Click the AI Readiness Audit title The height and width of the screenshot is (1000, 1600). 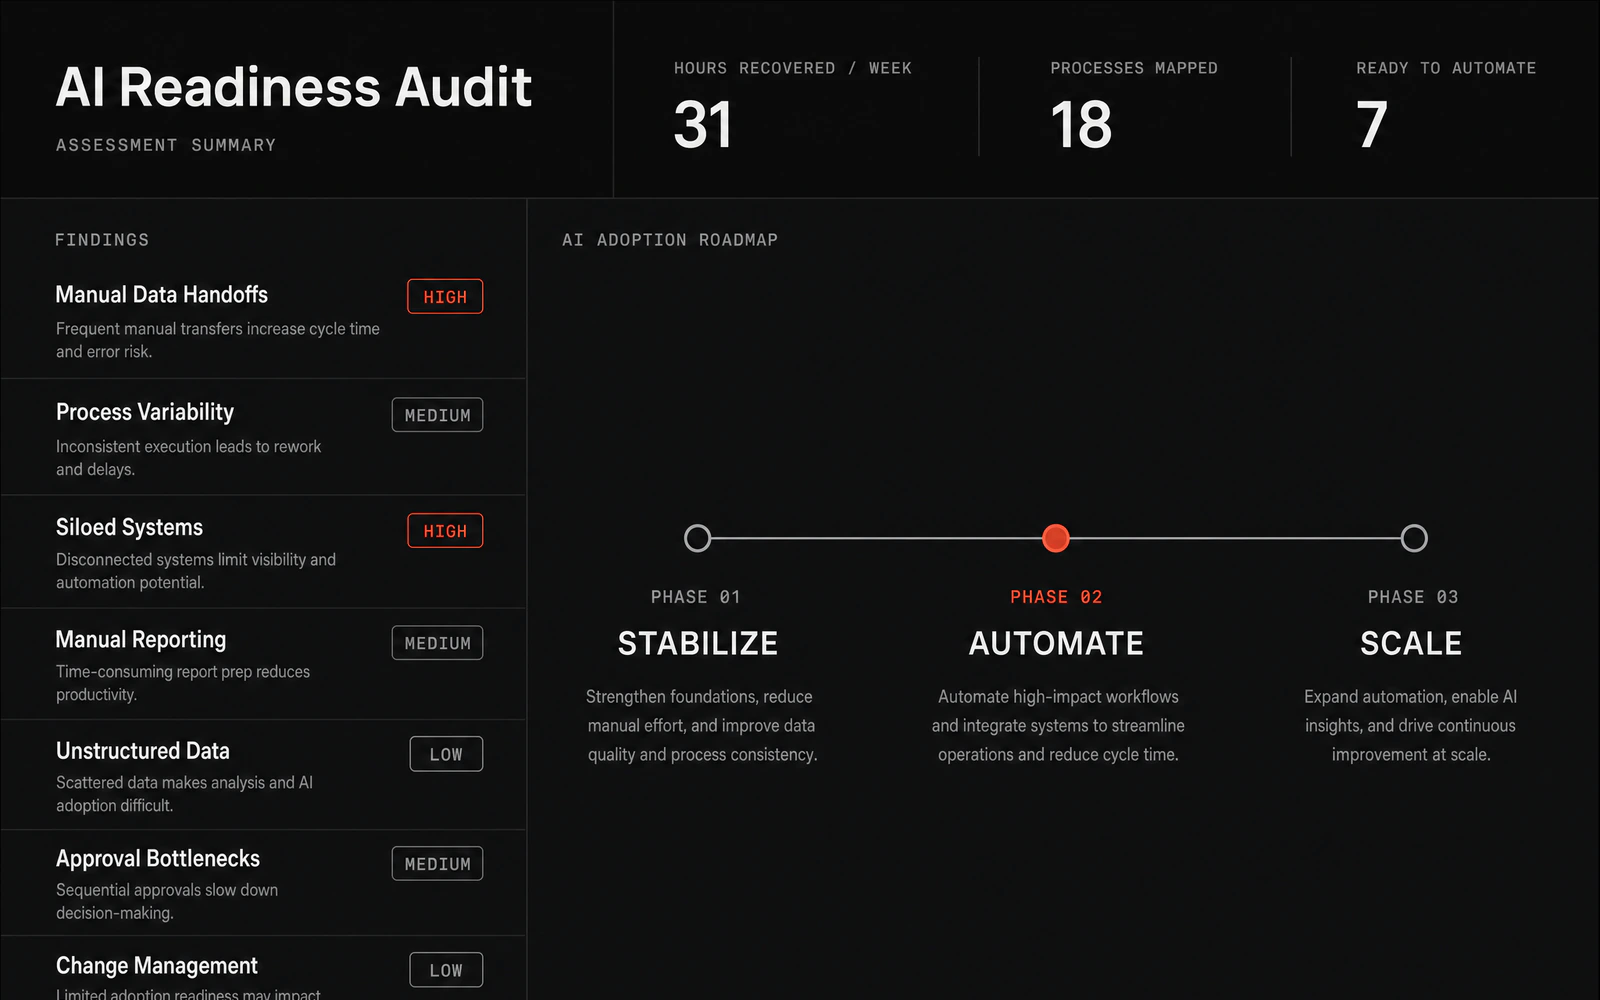click(x=294, y=87)
